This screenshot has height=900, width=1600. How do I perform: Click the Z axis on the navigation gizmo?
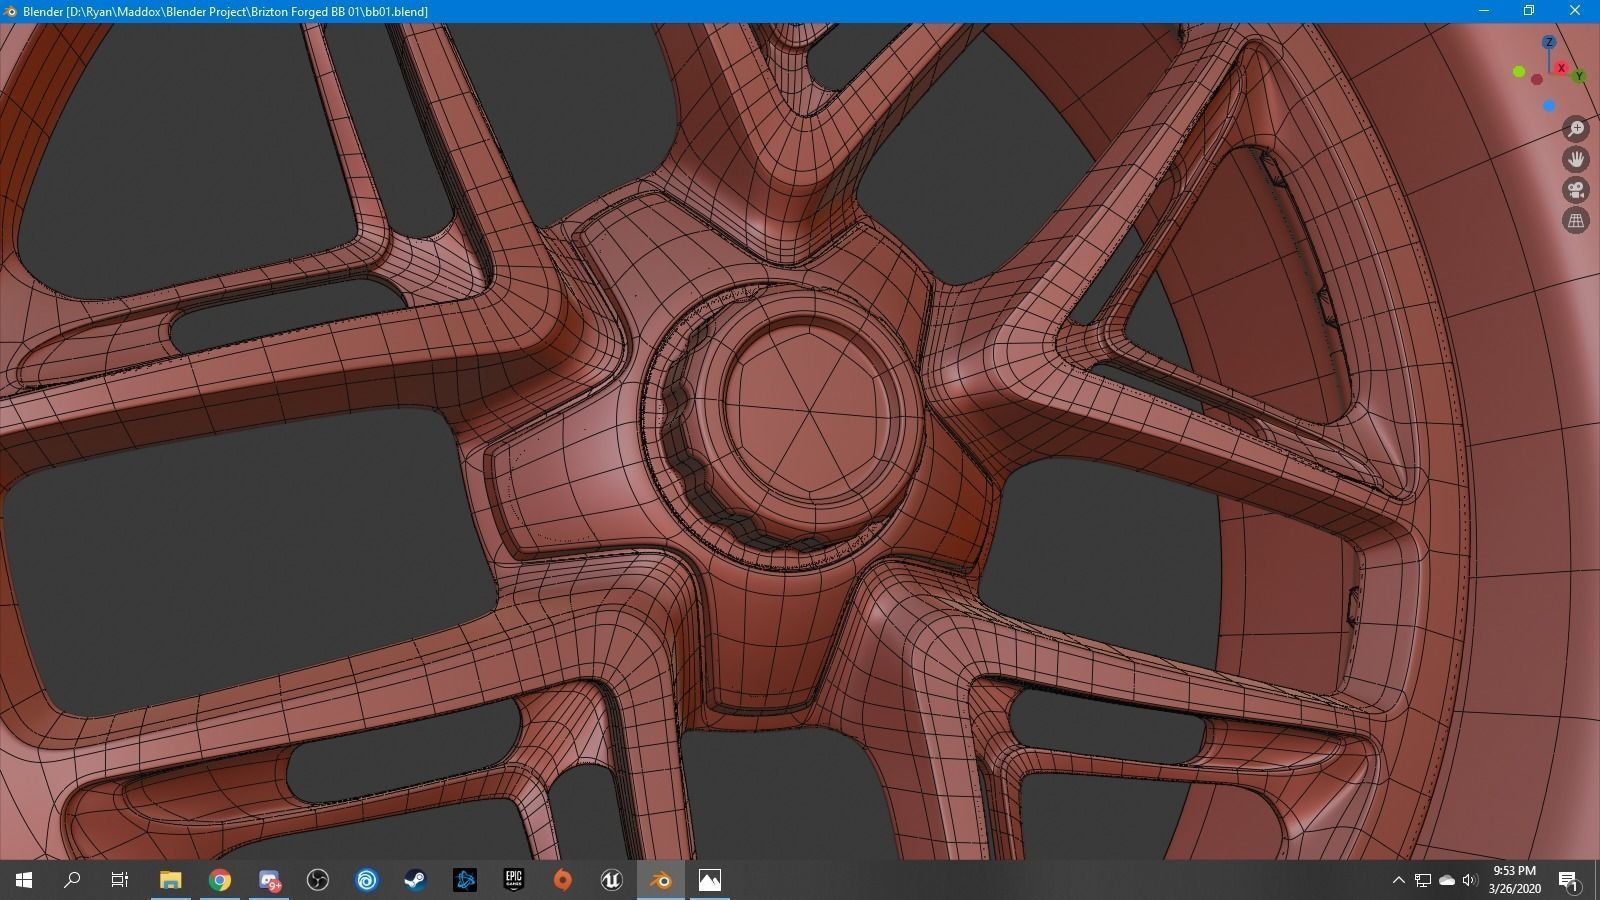[1549, 42]
